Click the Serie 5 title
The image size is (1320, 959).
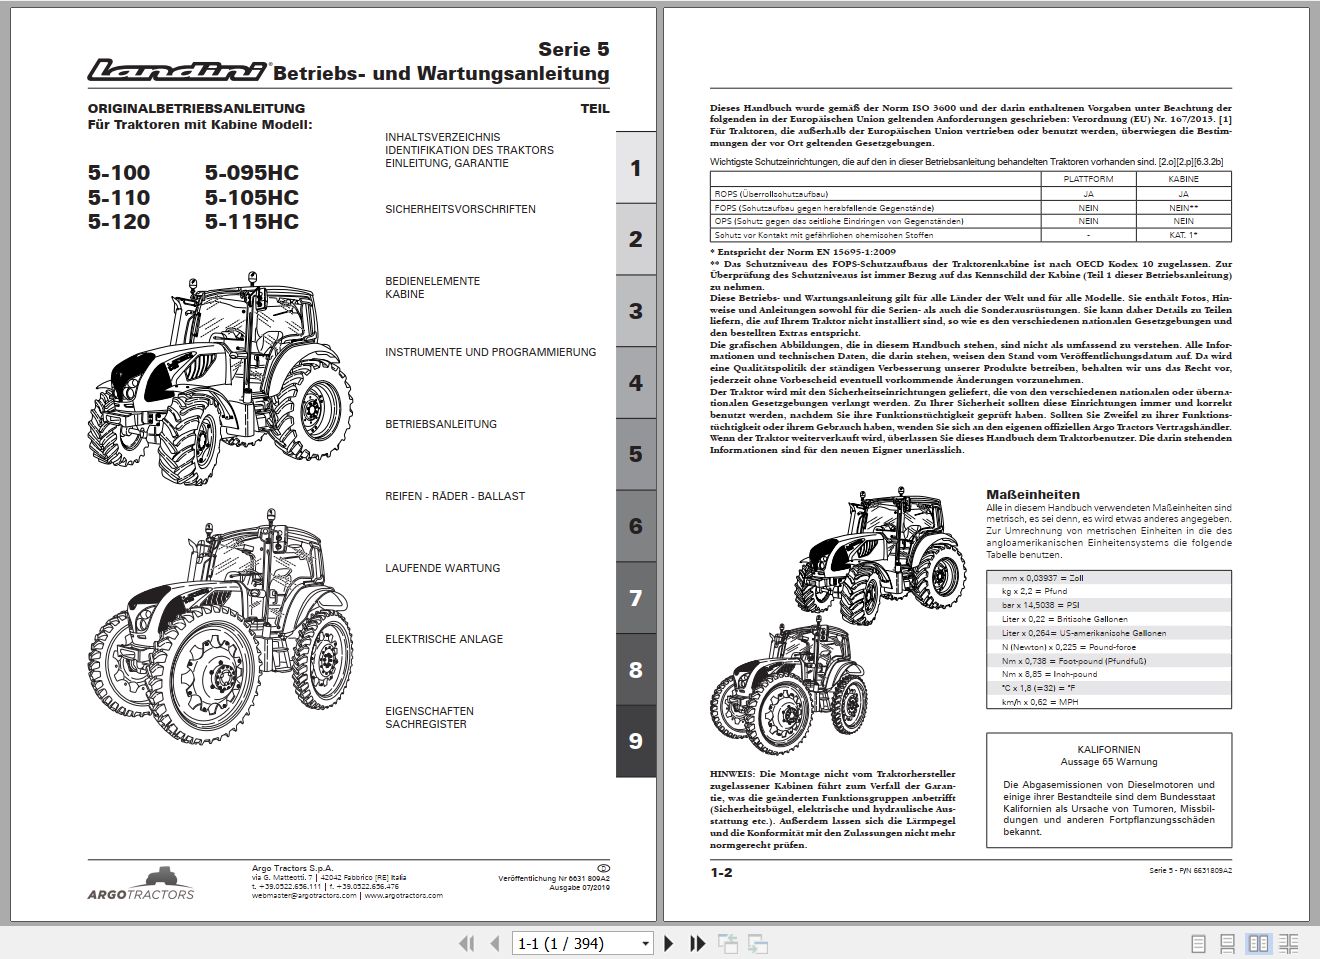(x=573, y=49)
